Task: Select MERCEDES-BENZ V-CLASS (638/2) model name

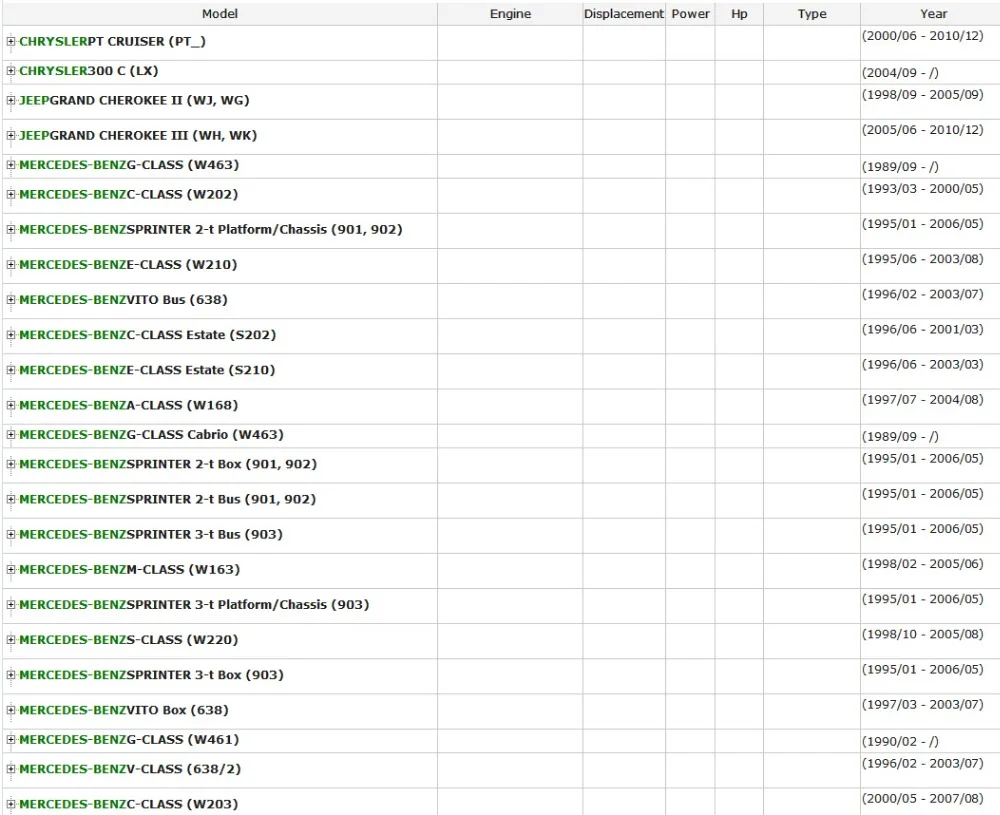Action: click(130, 768)
